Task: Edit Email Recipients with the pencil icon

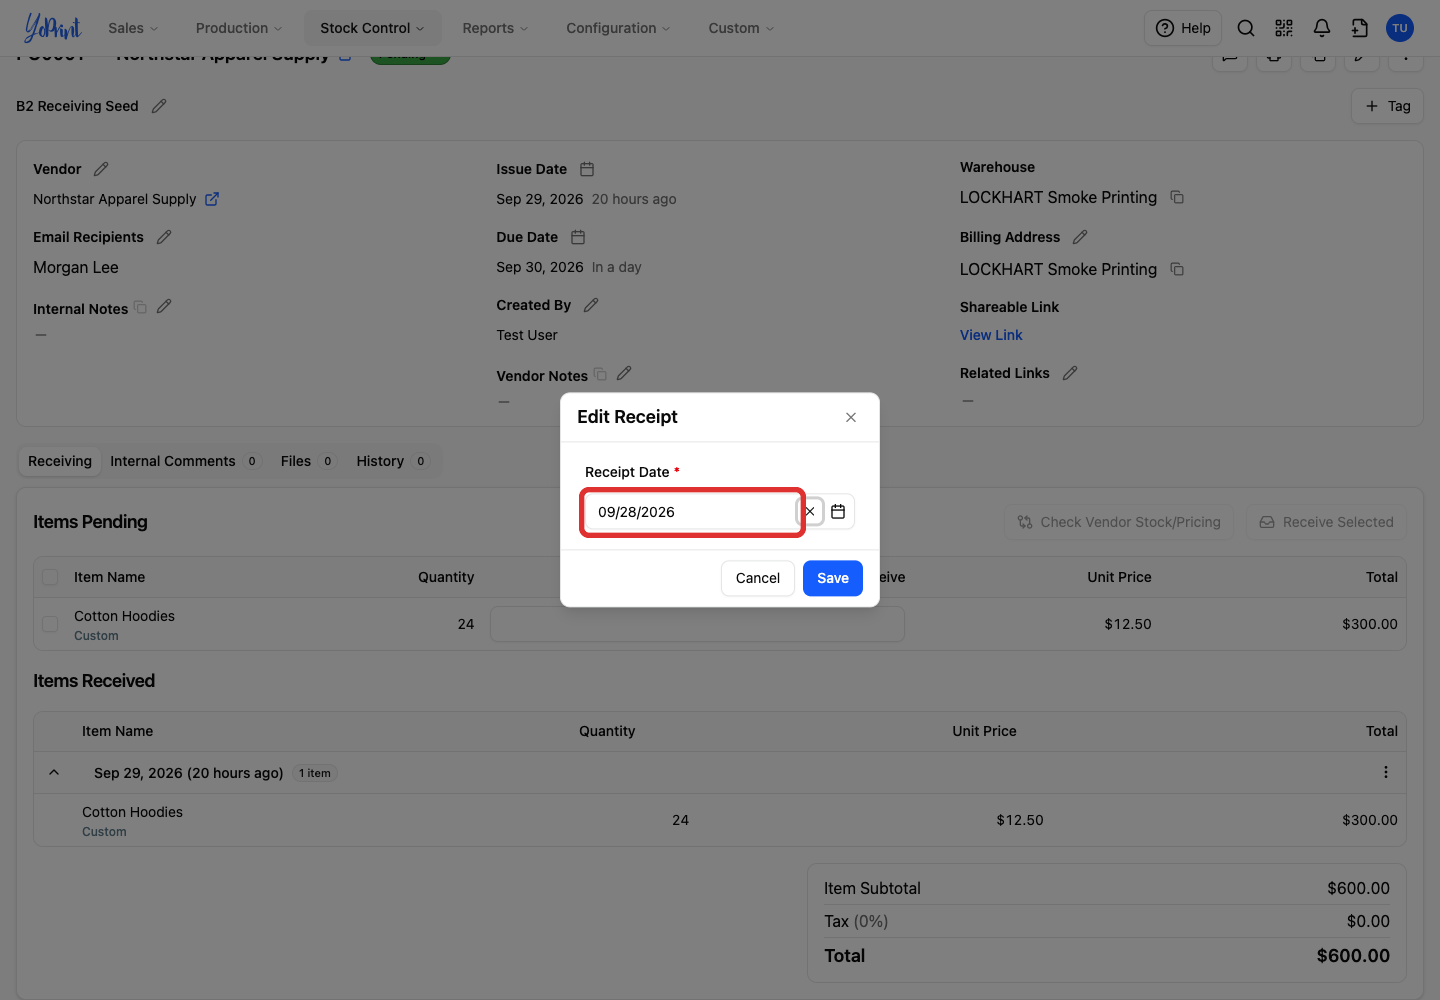Action: click(164, 237)
